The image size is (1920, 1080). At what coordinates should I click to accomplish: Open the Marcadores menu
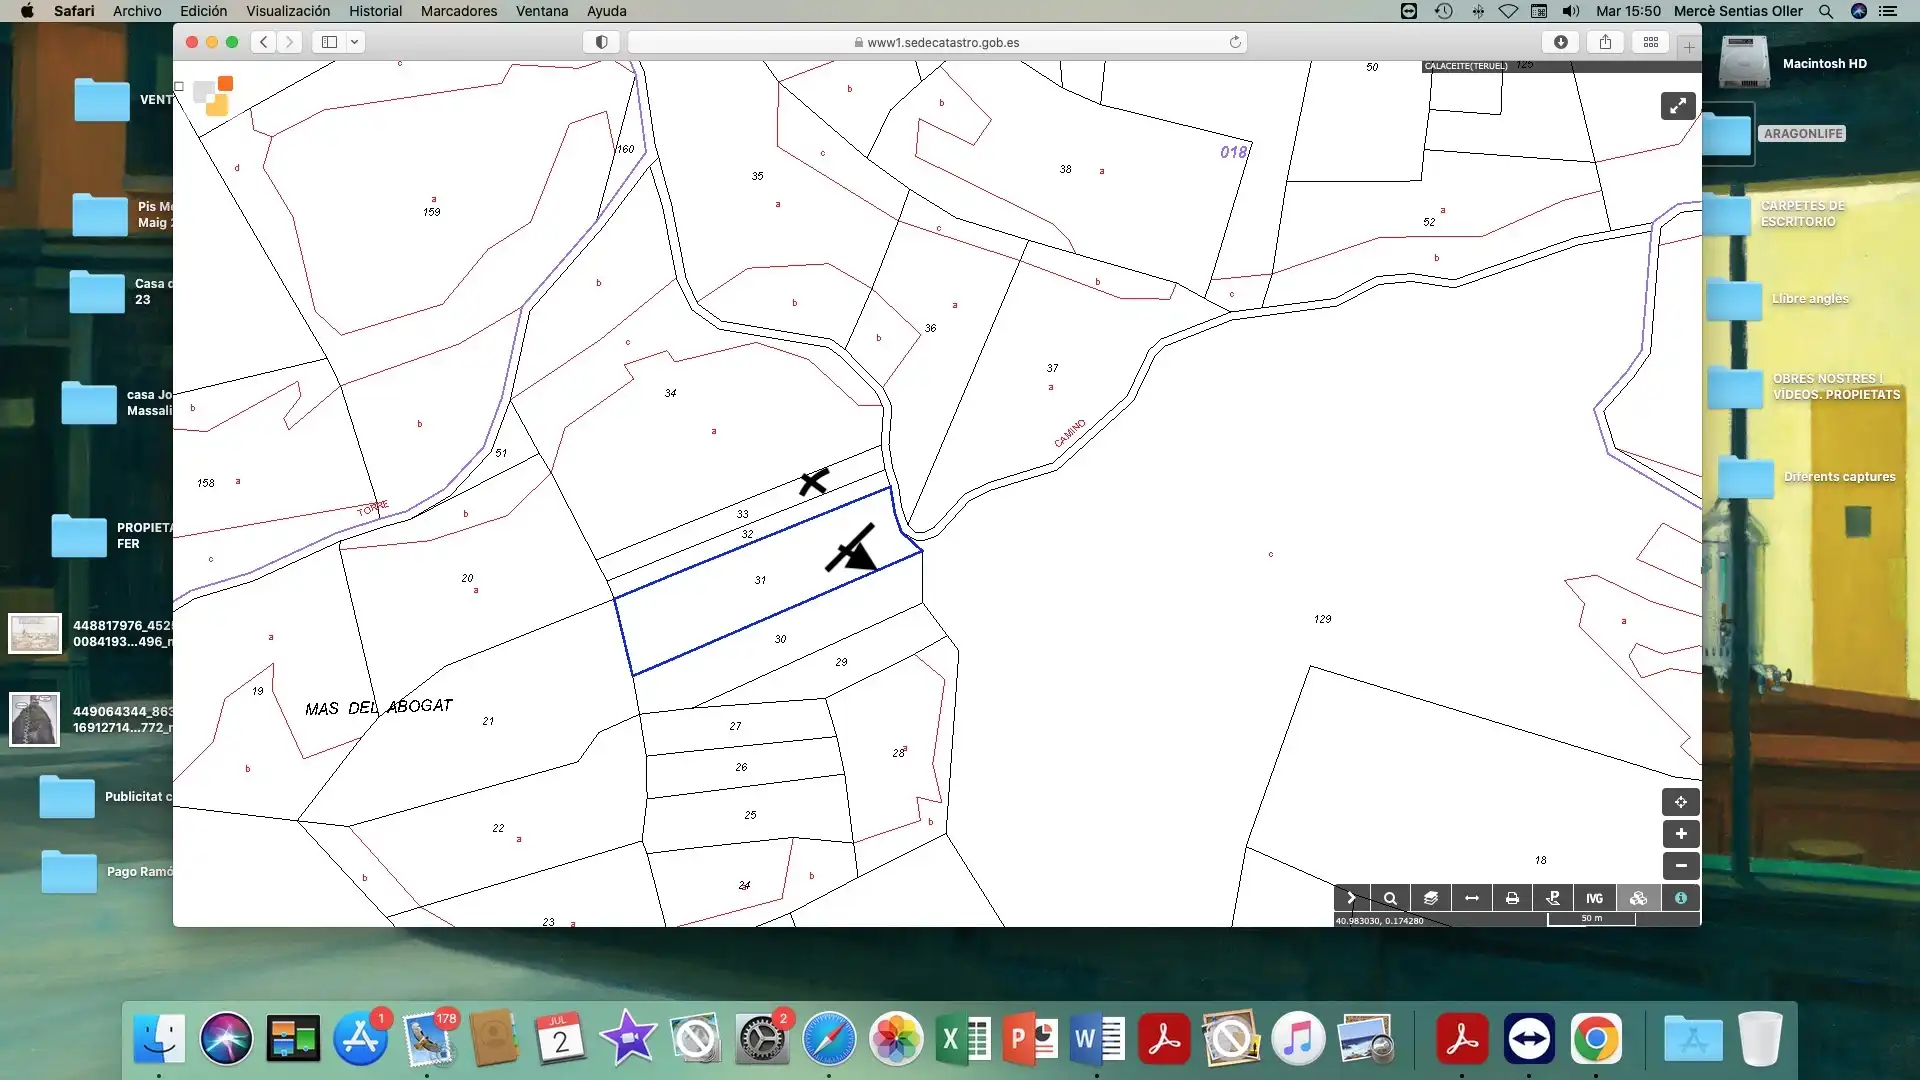[x=459, y=11]
